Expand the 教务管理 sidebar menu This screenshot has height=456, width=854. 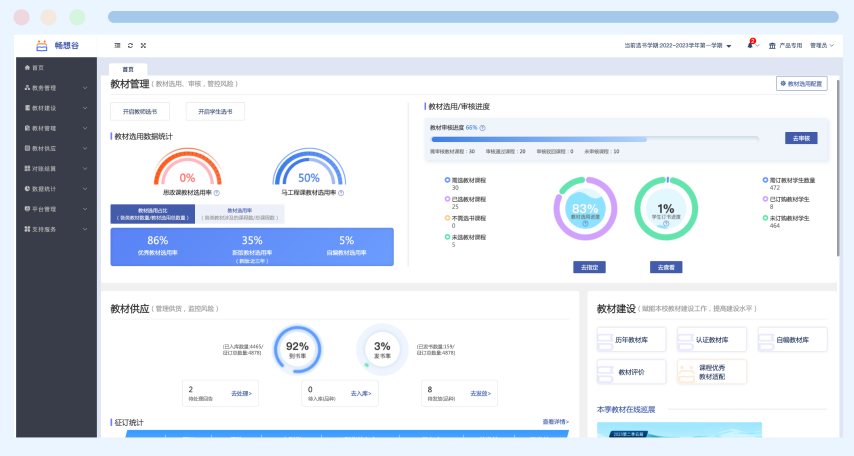coord(56,88)
